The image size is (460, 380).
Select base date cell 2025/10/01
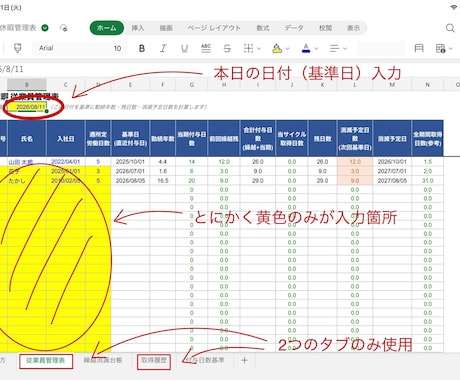[130, 162]
